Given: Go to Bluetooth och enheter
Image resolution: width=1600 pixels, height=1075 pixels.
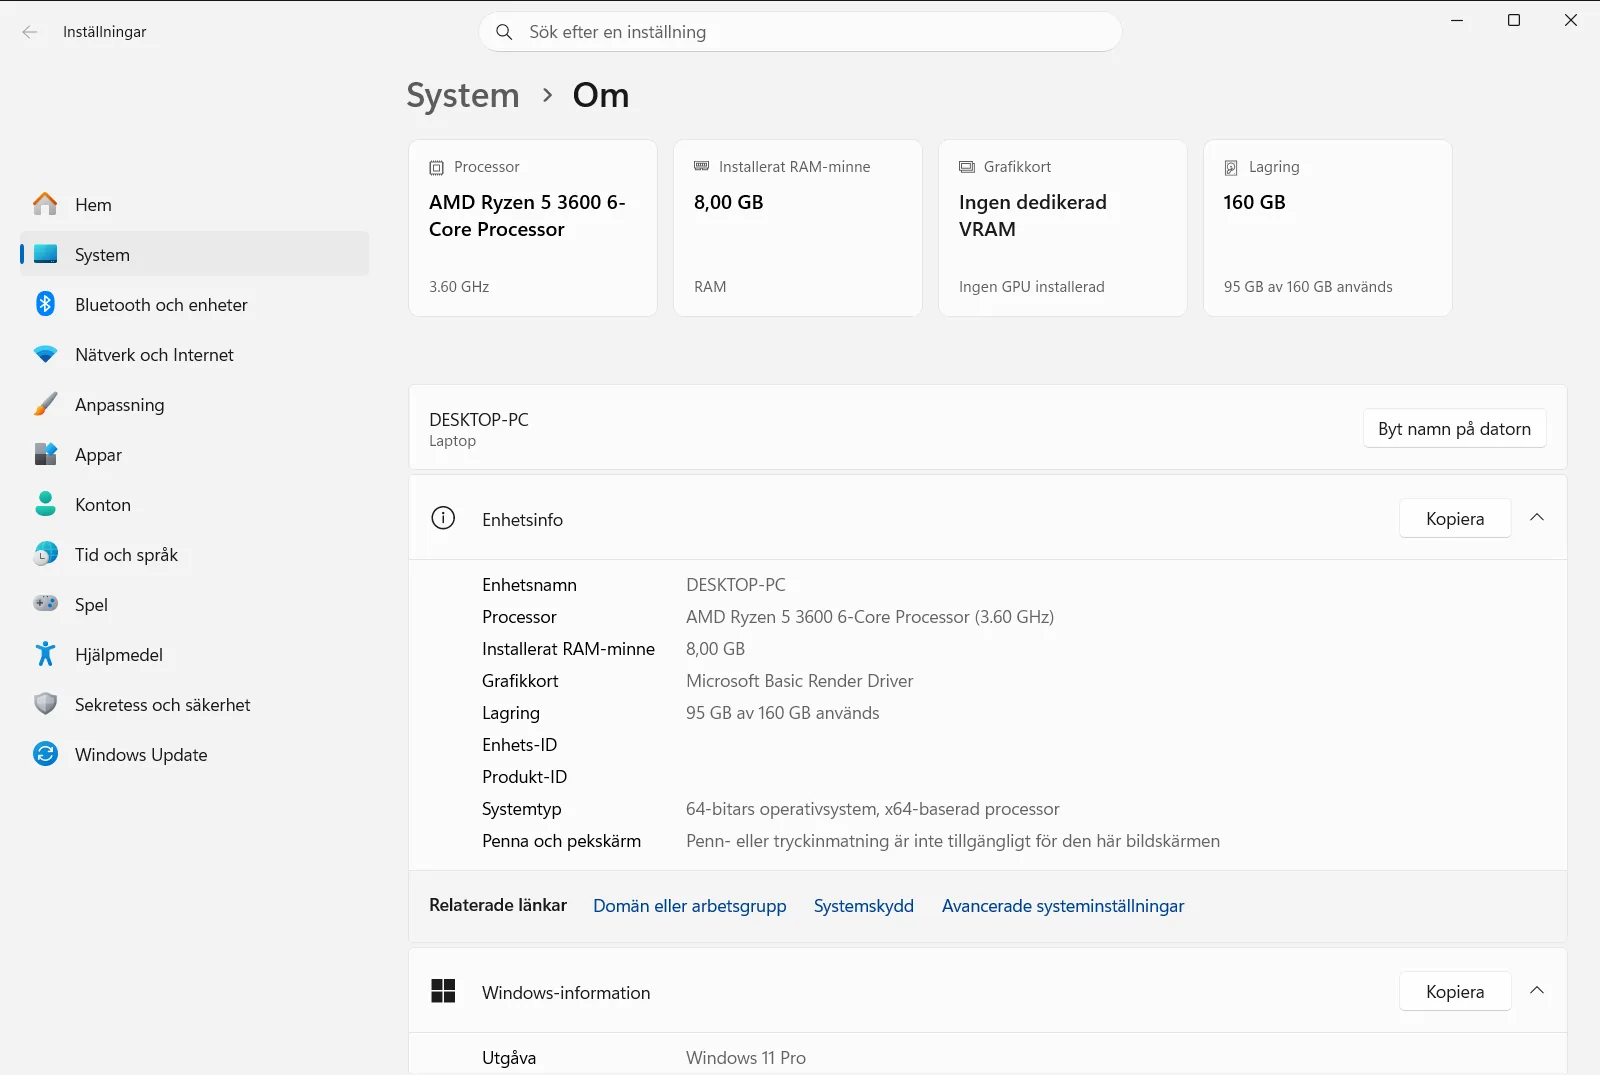Looking at the screenshot, I should coord(194,304).
